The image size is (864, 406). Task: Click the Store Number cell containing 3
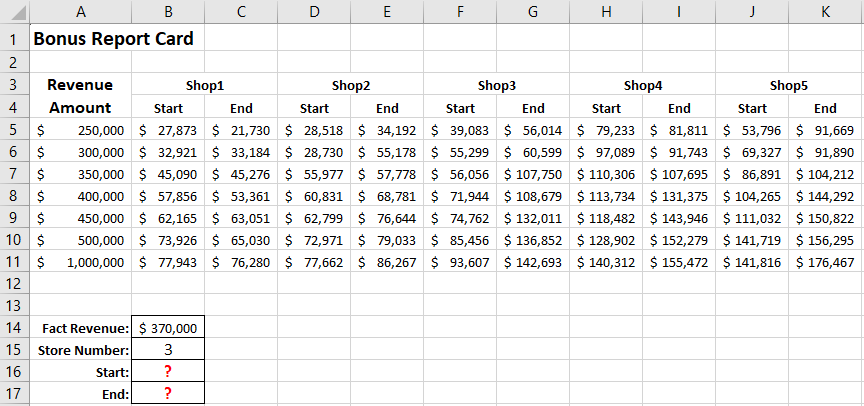pos(168,350)
